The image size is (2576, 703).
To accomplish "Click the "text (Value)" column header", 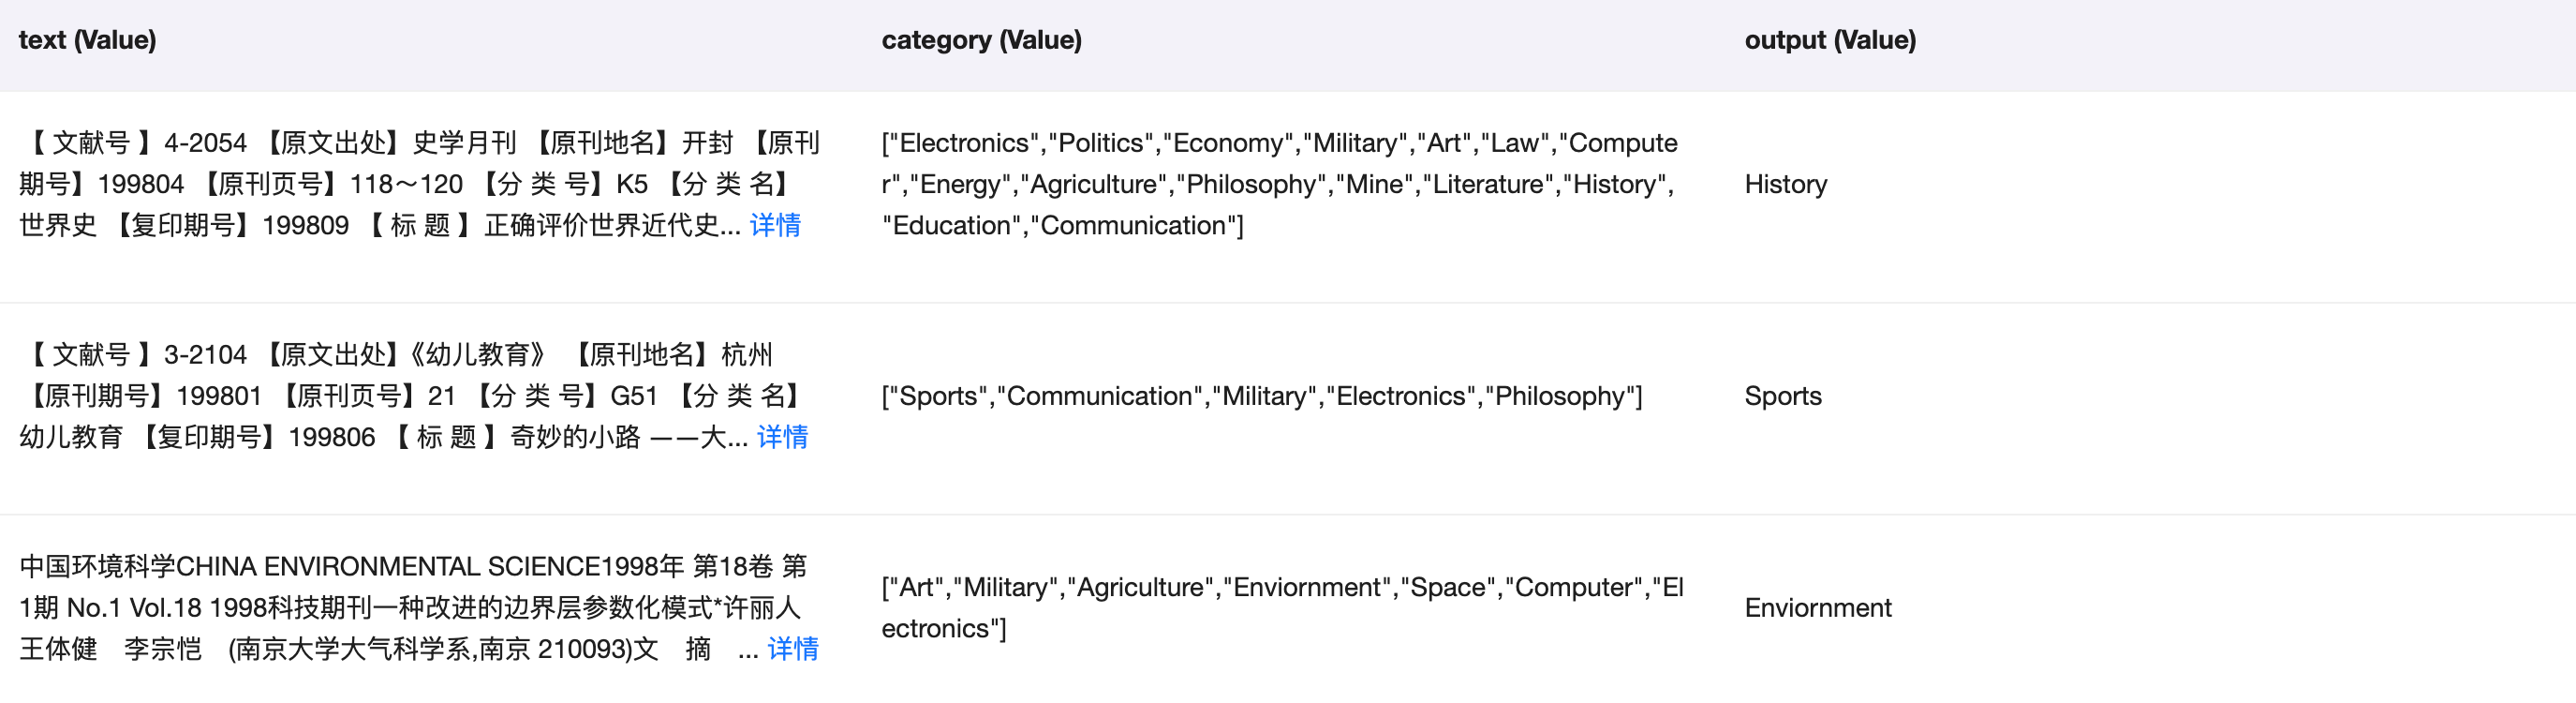I will tap(87, 40).
